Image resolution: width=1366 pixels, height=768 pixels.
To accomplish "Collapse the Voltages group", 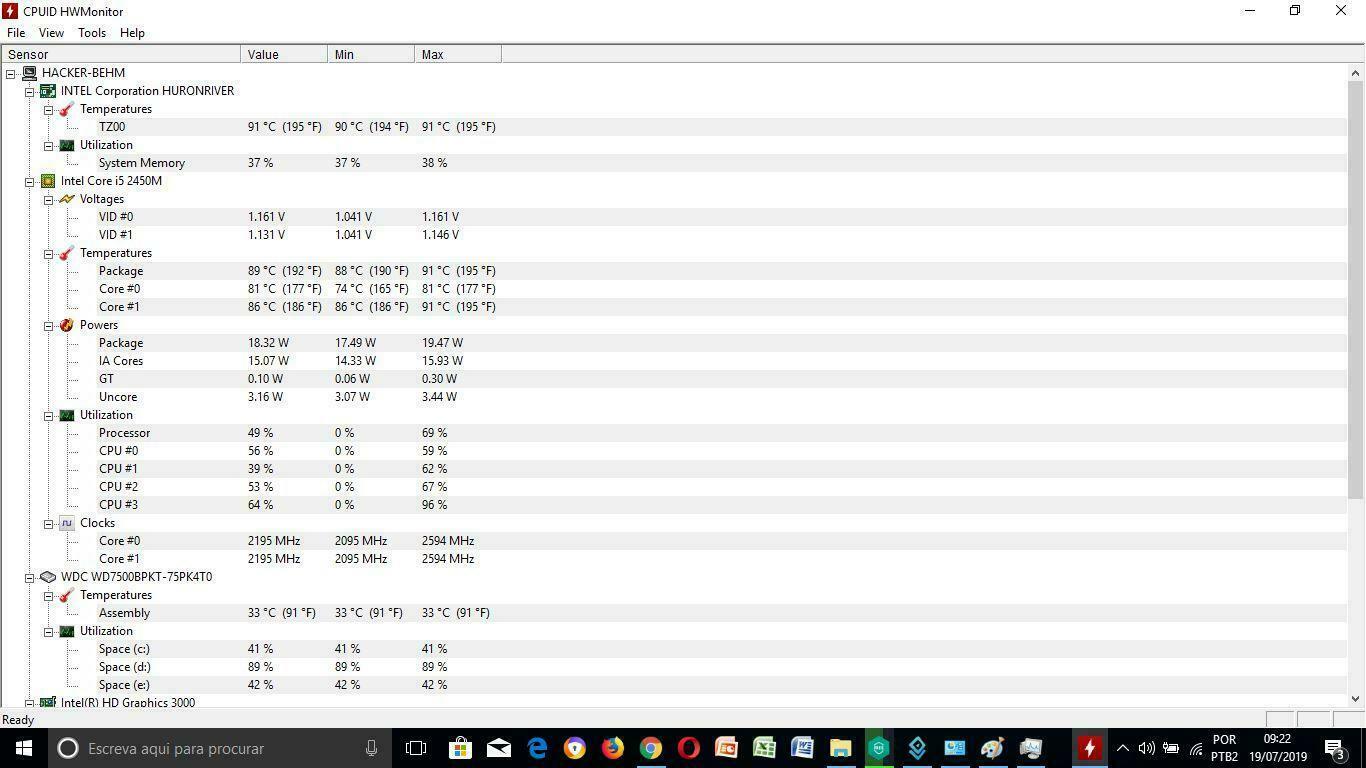I will pos(48,199).
